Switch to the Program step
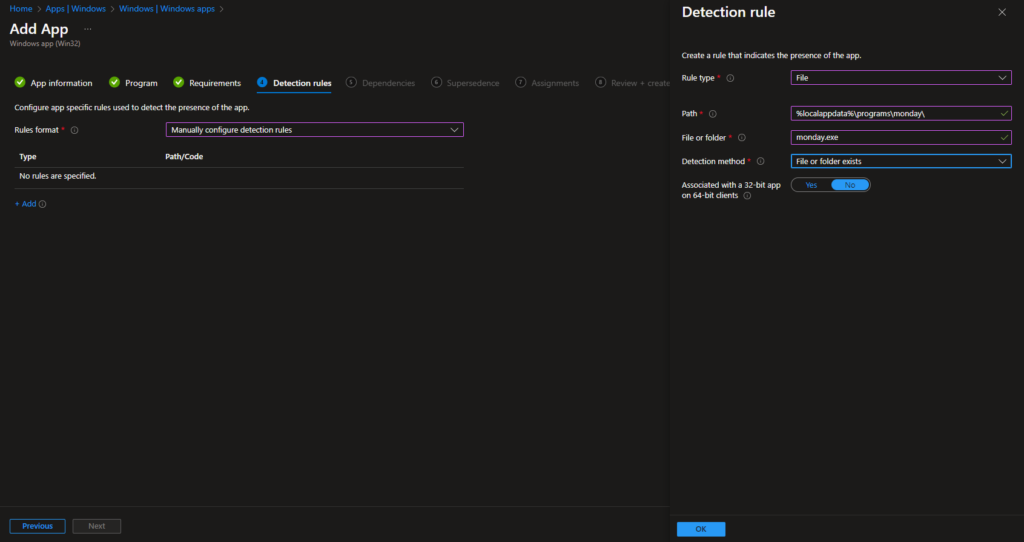This screenshot has width=1024, height=542. tap(141, 83)
